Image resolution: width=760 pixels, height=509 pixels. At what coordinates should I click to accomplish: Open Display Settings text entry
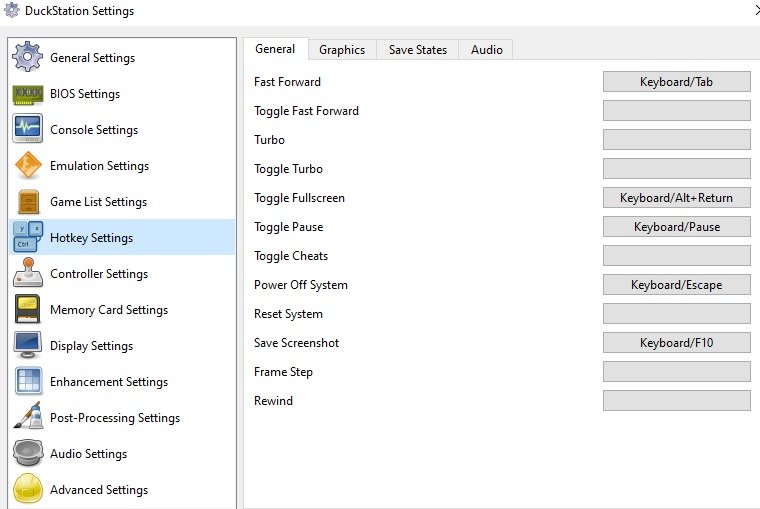[91, 346]
